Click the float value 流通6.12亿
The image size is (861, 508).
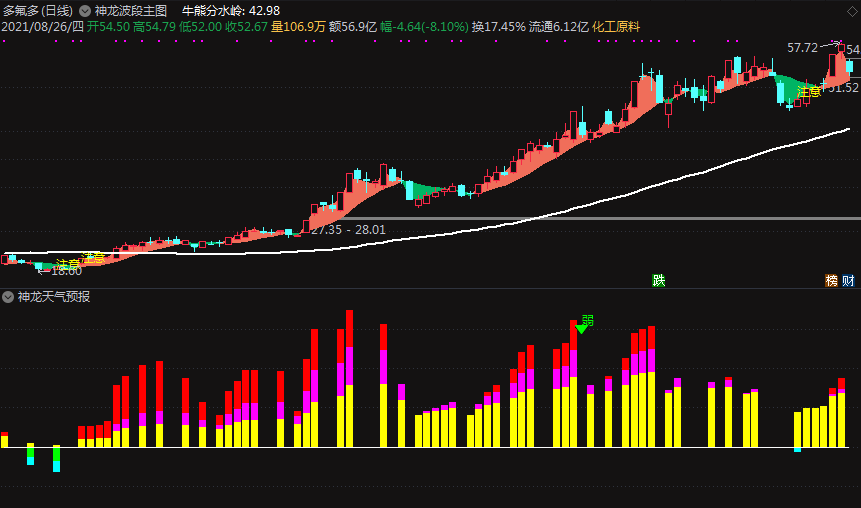pos(558,27)
